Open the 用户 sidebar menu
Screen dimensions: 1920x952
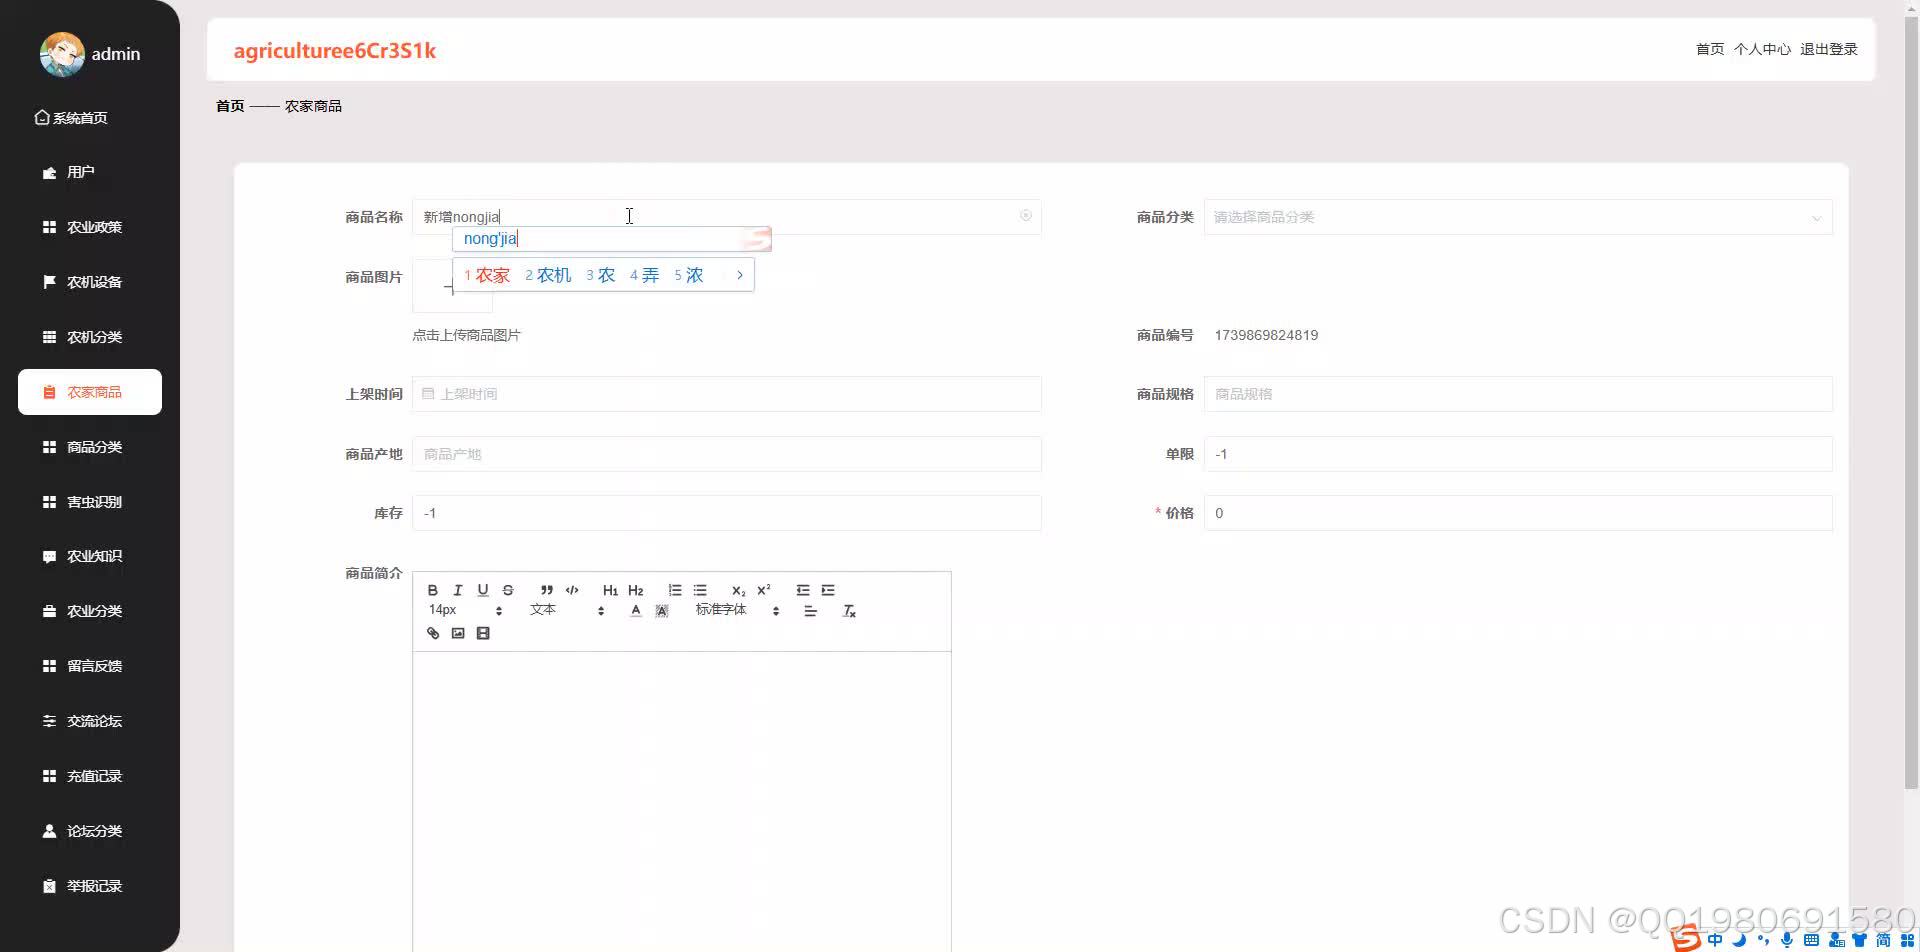pos(90,172)
